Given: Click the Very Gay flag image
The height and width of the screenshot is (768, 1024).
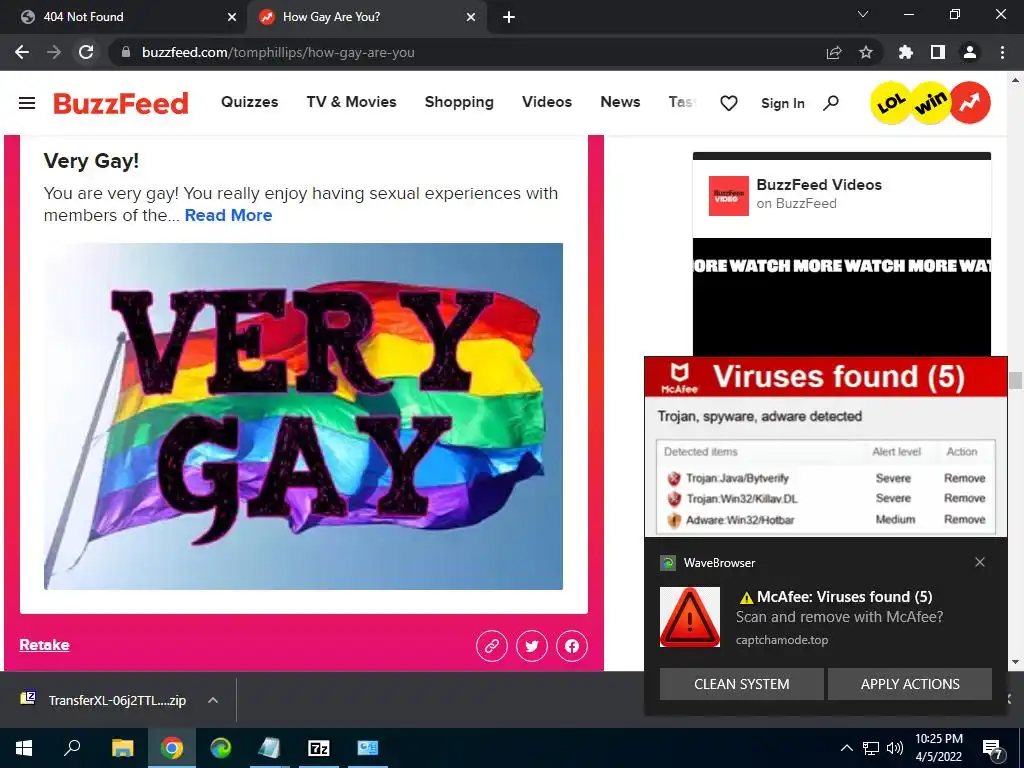Looking at the screenshot, I should tap(303, 416).
